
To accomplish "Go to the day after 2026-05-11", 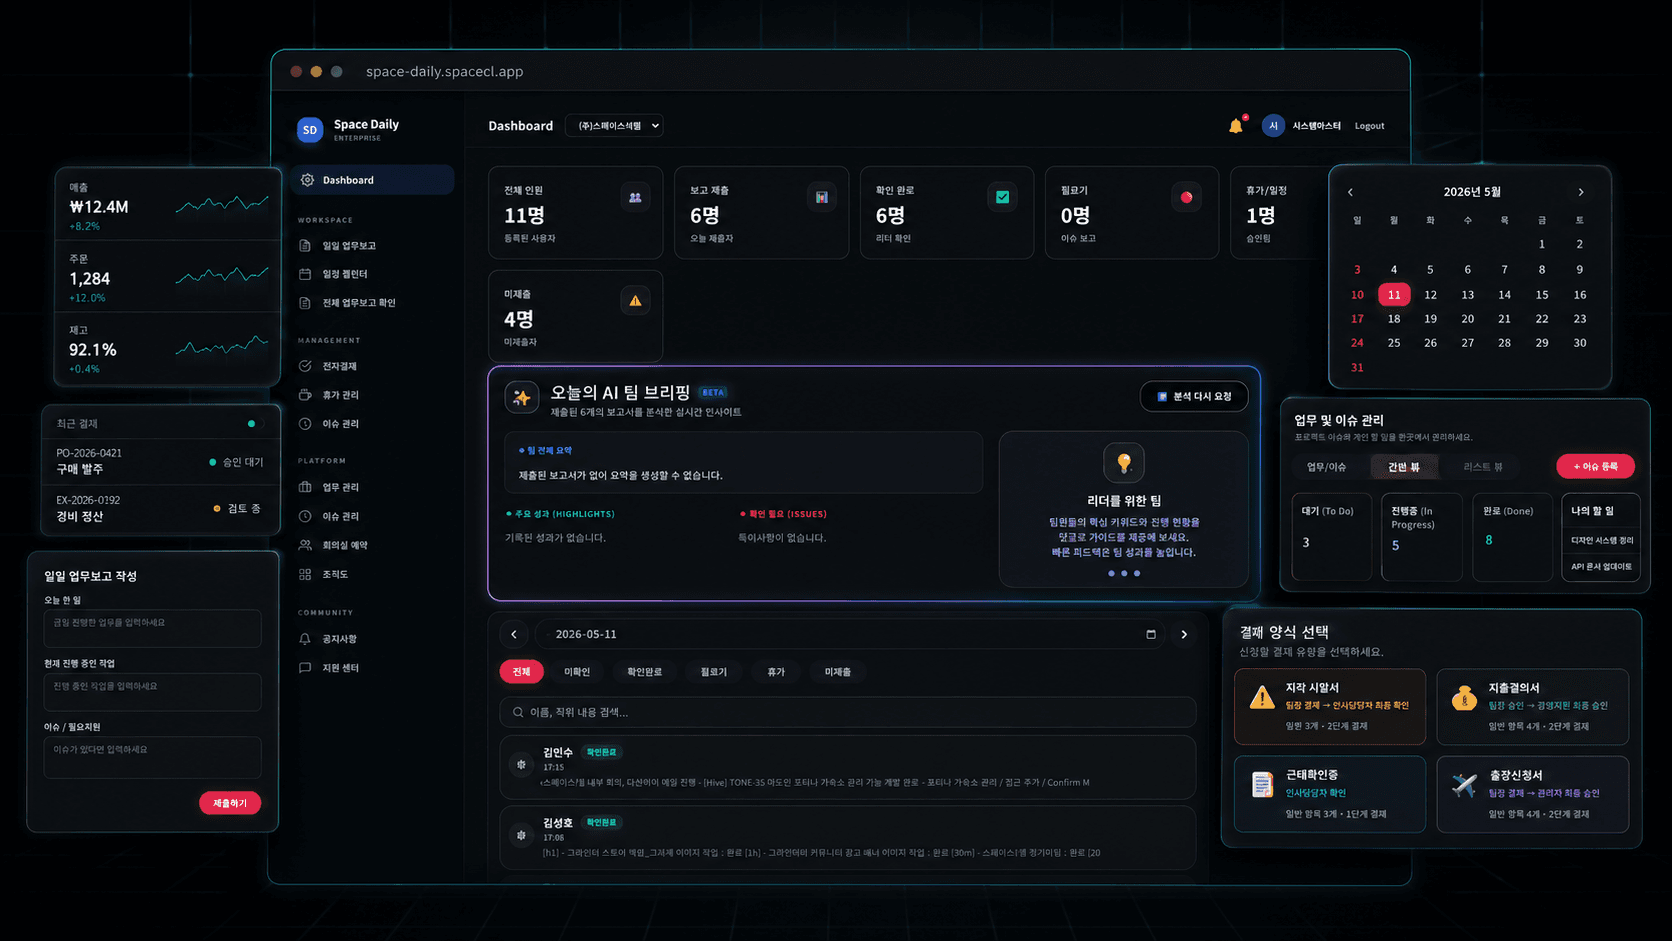I will (x=1184, y=634).
